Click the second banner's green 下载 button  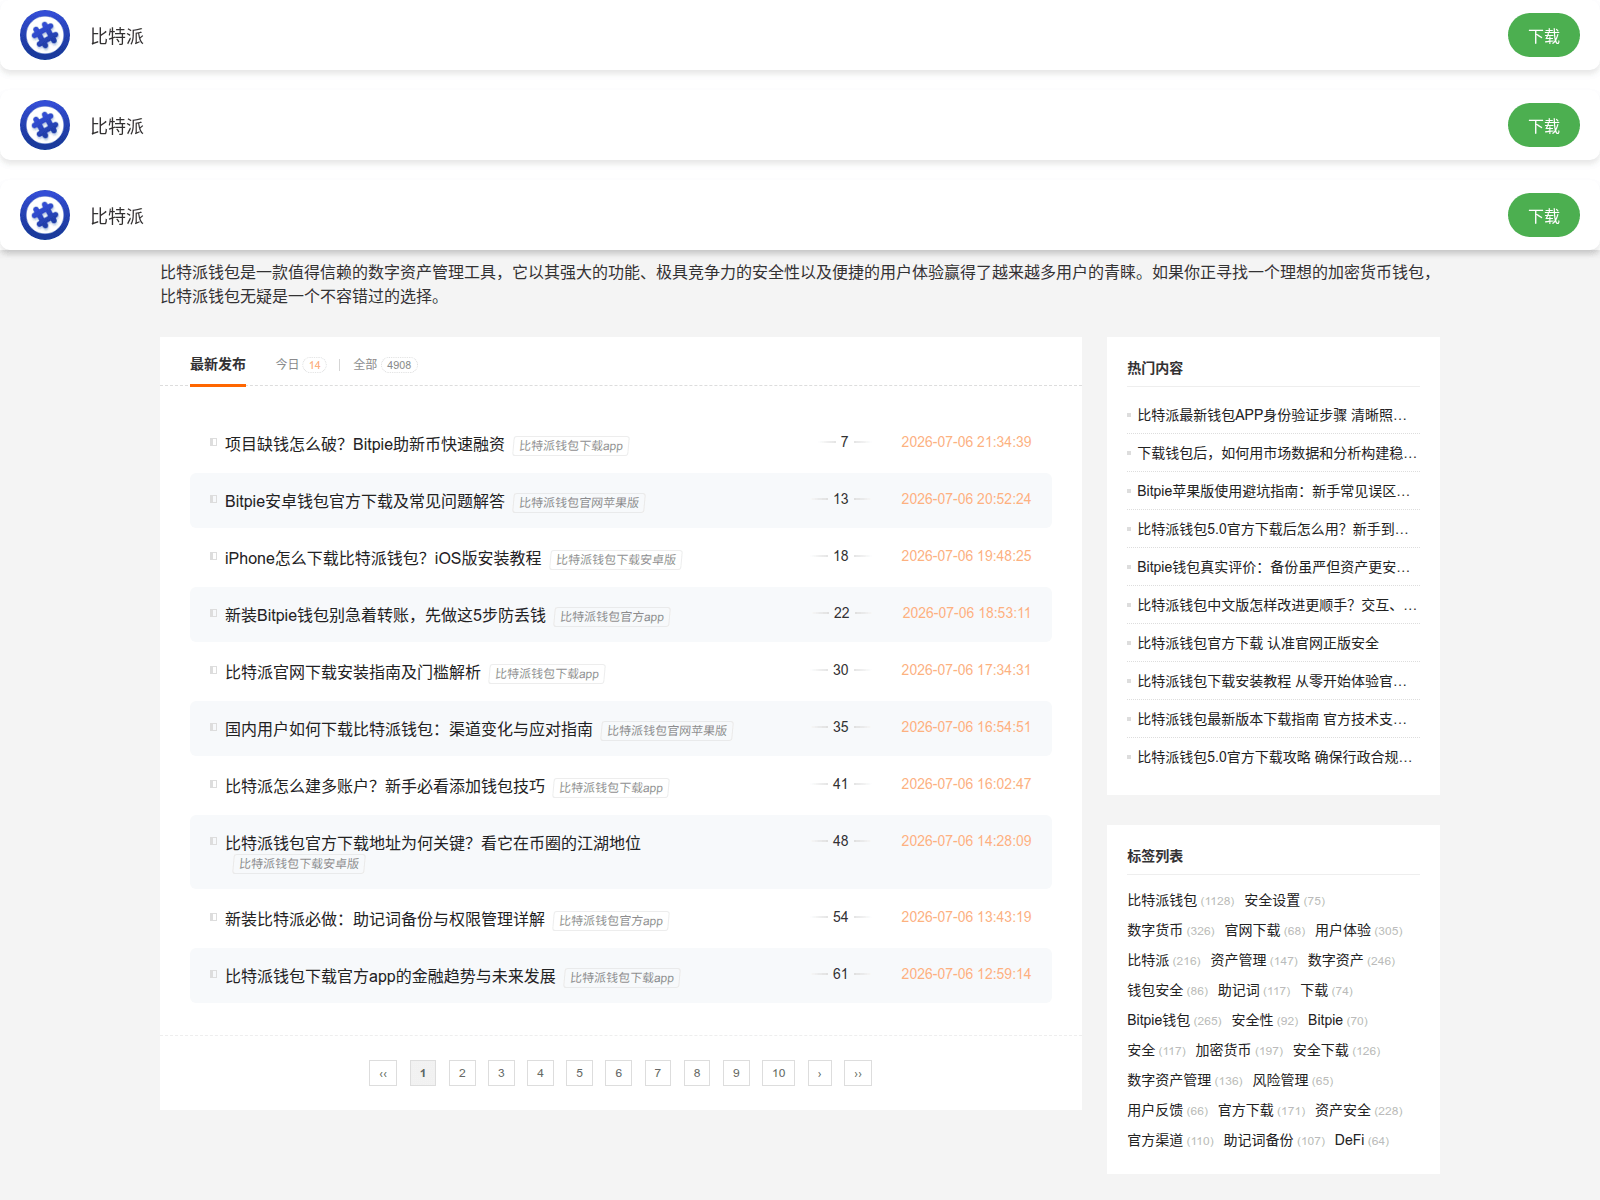tap(1543, 126)
